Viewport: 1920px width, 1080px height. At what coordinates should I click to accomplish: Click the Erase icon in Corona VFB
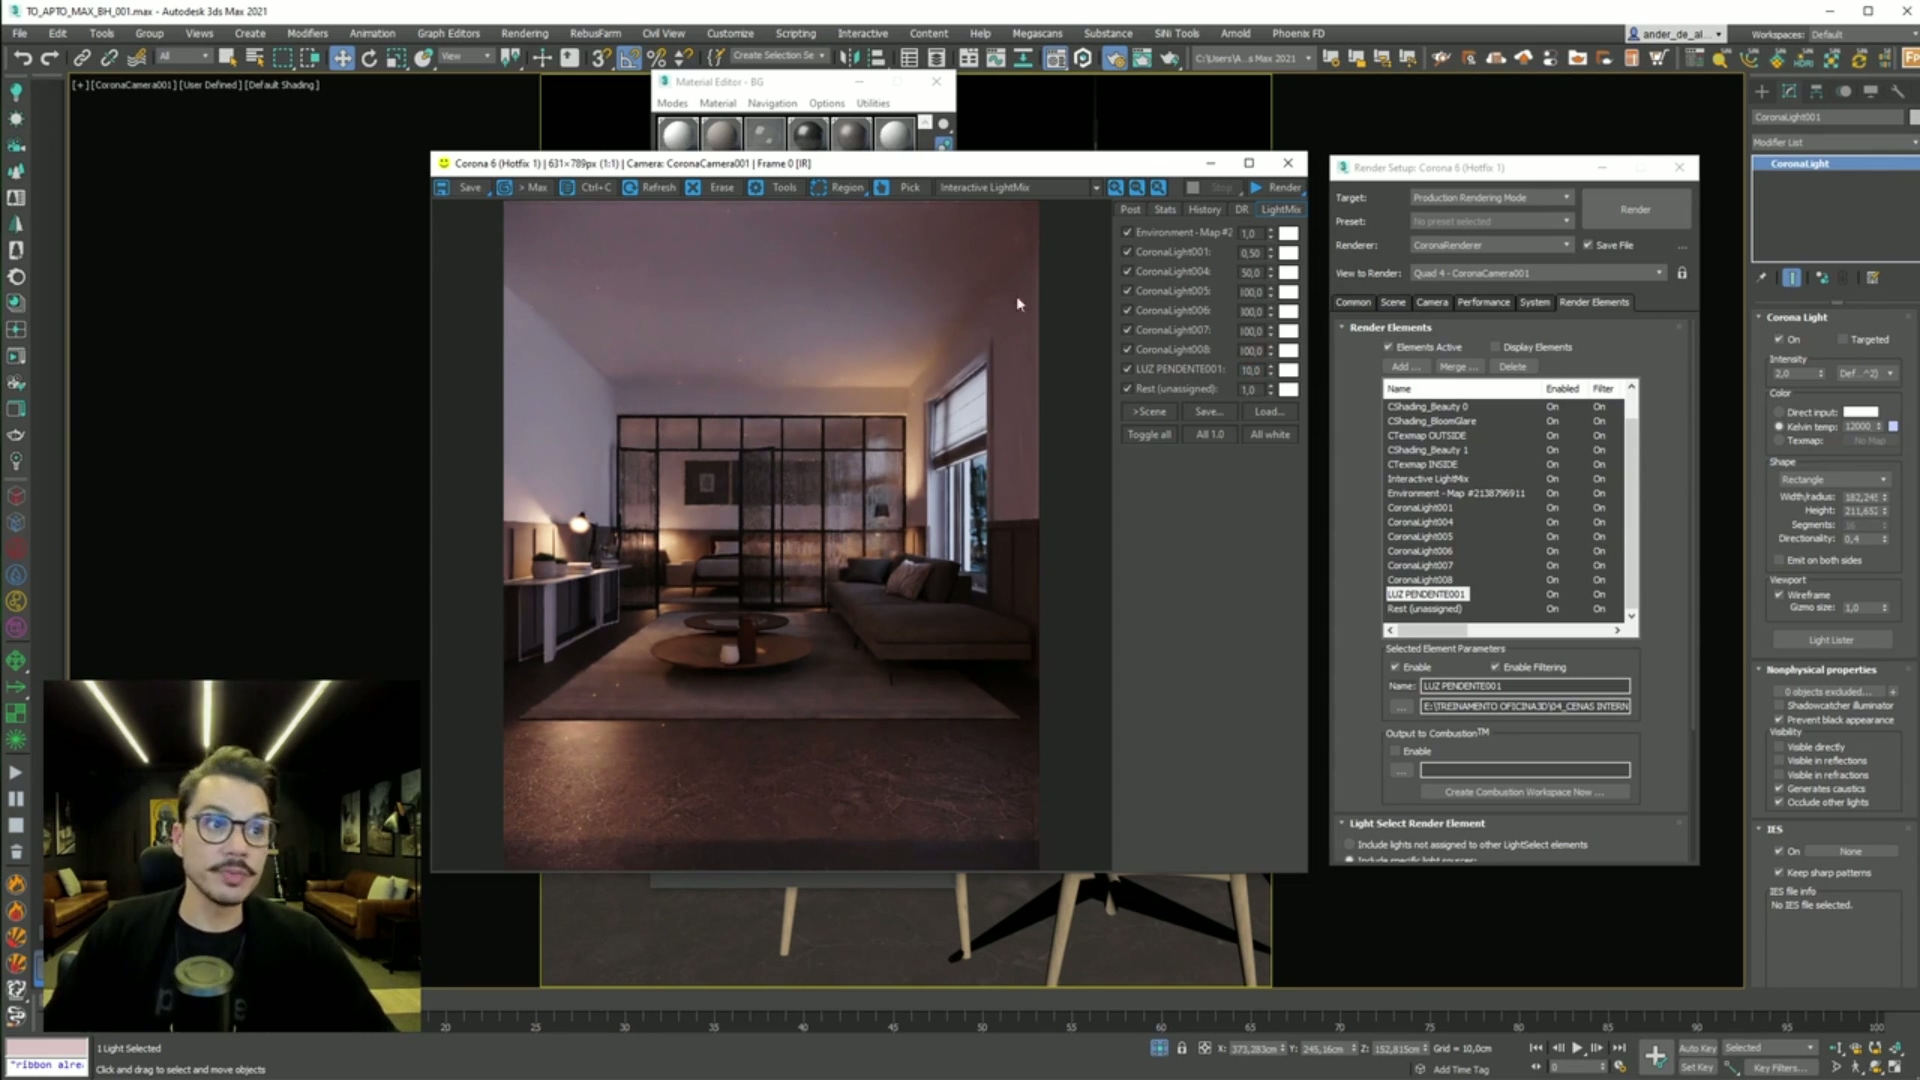[693, 188]
